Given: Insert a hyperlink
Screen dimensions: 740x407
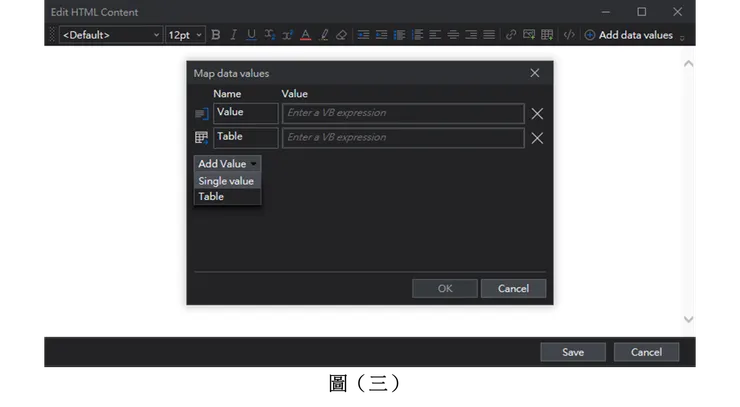Looking at the screenshot, I should [511, 35].
